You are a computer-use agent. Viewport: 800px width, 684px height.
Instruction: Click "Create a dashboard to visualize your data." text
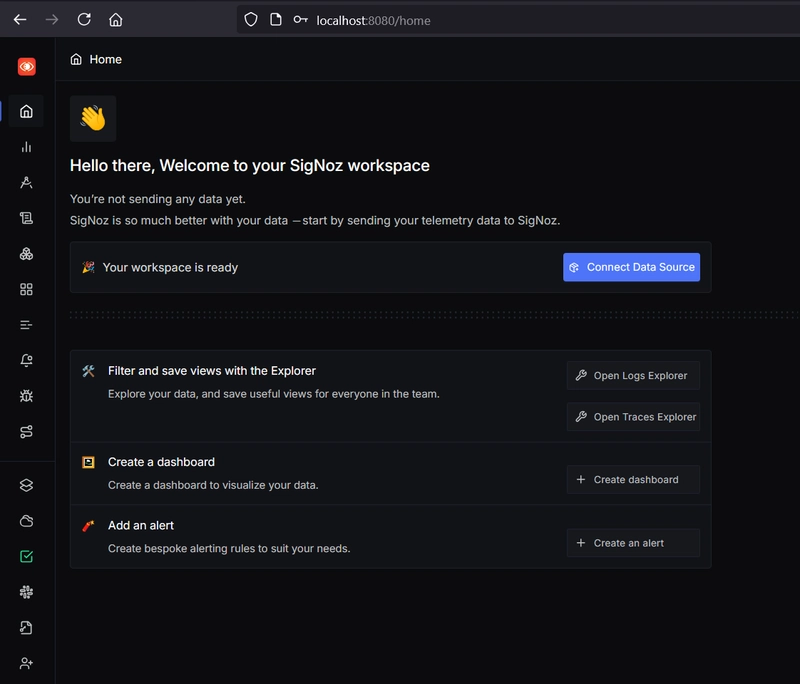click(213, 486)
